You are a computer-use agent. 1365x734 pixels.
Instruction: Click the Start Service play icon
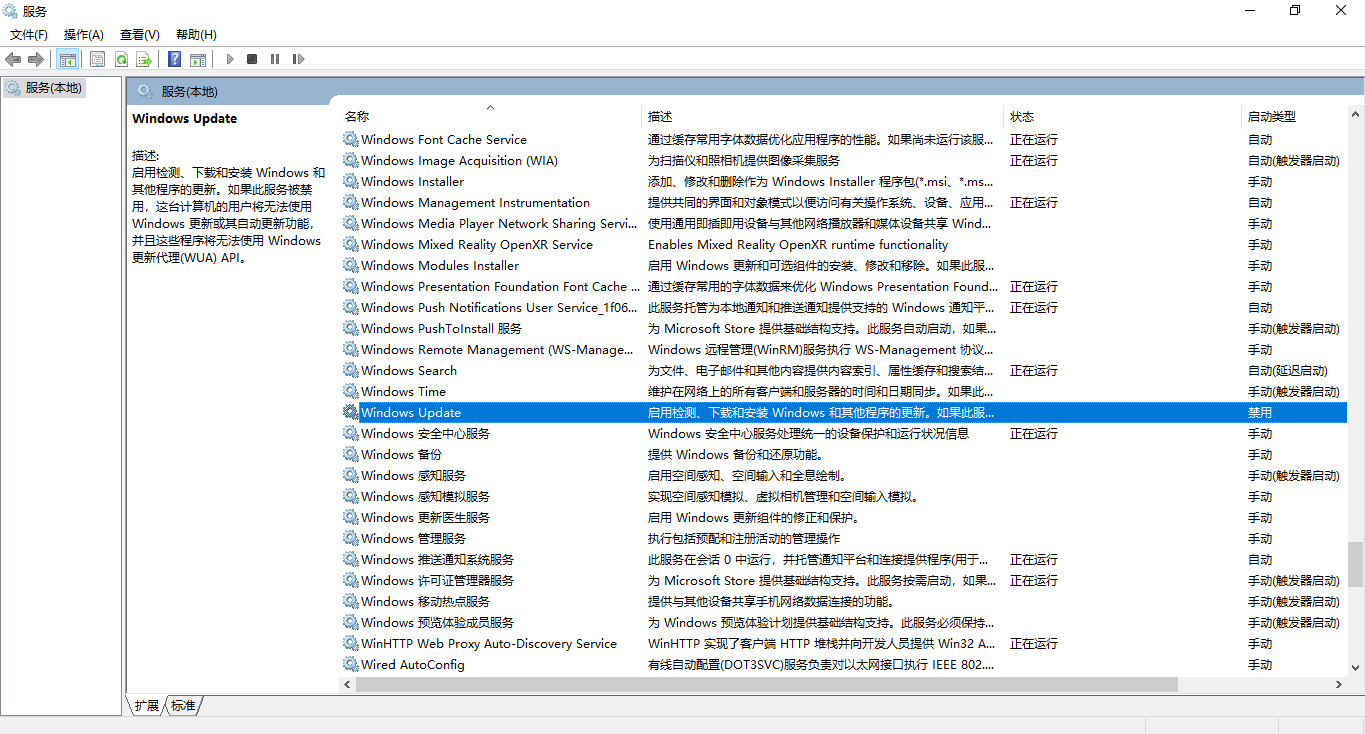(x=229, y=59)
